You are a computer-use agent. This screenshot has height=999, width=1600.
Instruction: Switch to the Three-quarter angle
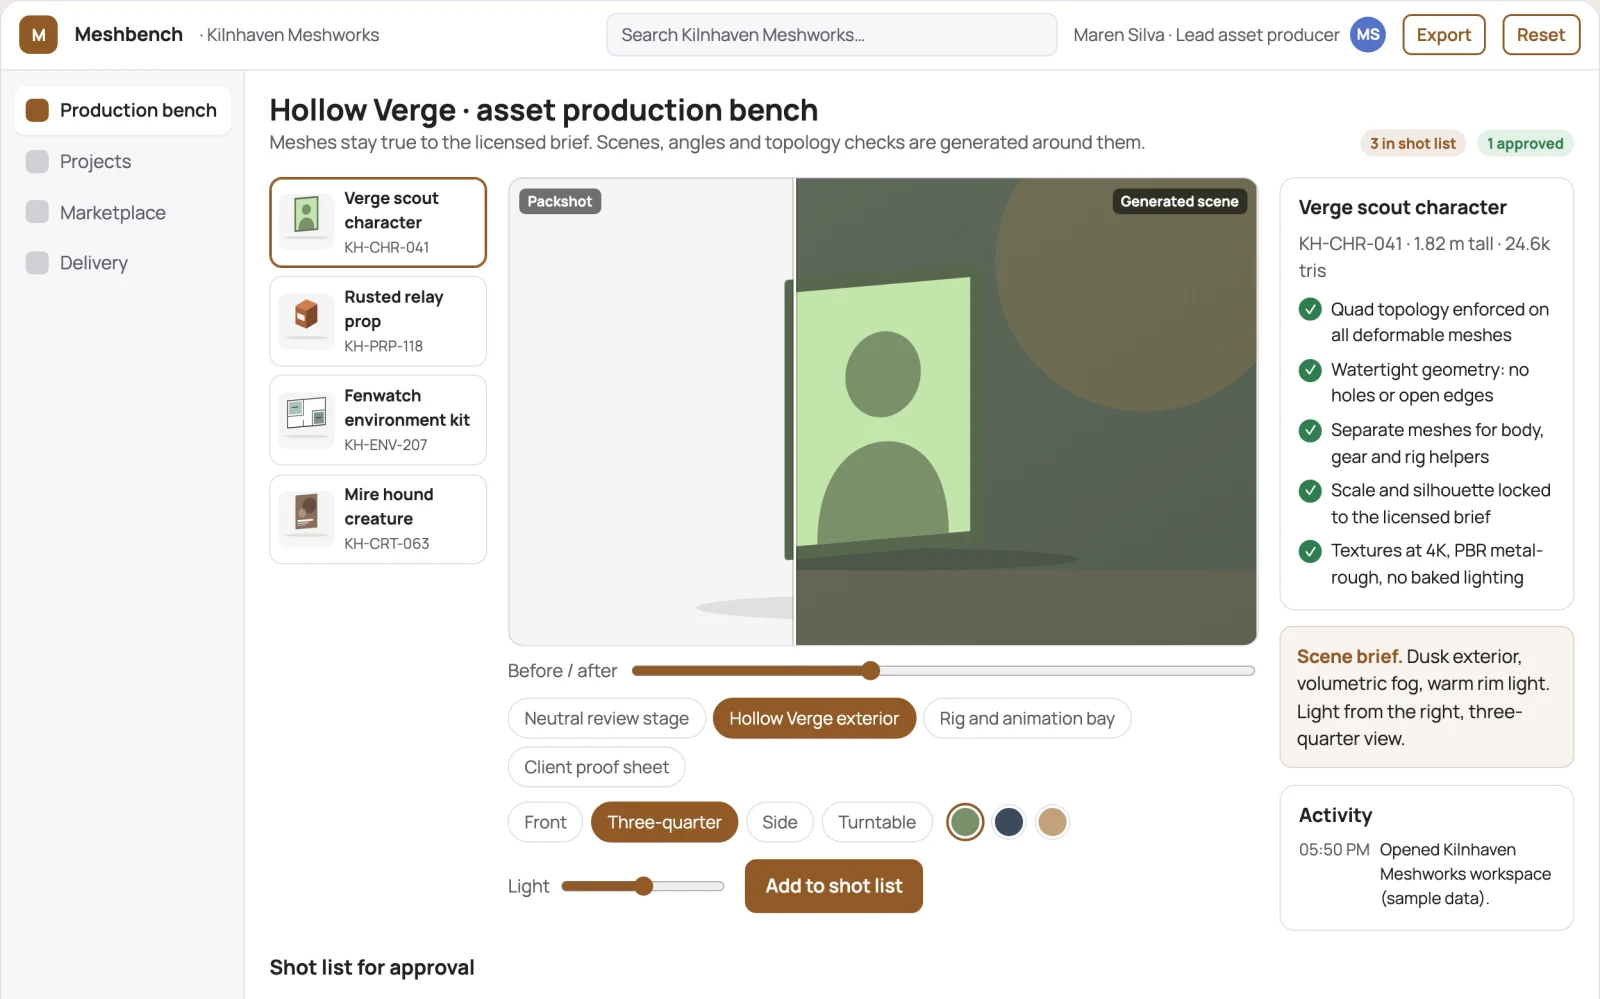[664, 822]
